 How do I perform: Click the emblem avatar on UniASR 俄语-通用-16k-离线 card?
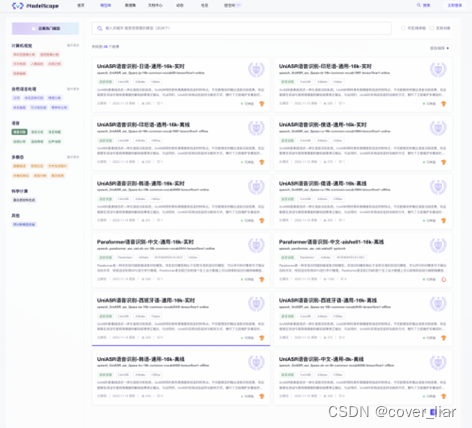click(438, 187)
